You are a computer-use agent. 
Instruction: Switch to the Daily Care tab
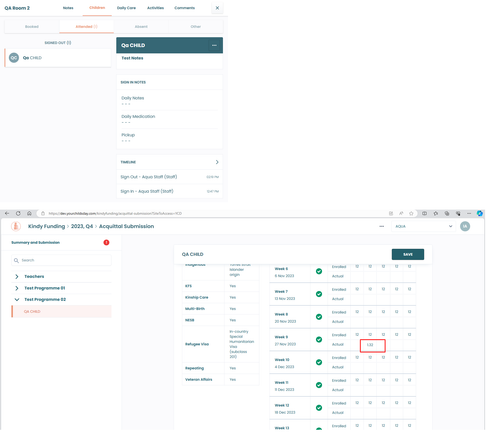click(x=126, y=8)
